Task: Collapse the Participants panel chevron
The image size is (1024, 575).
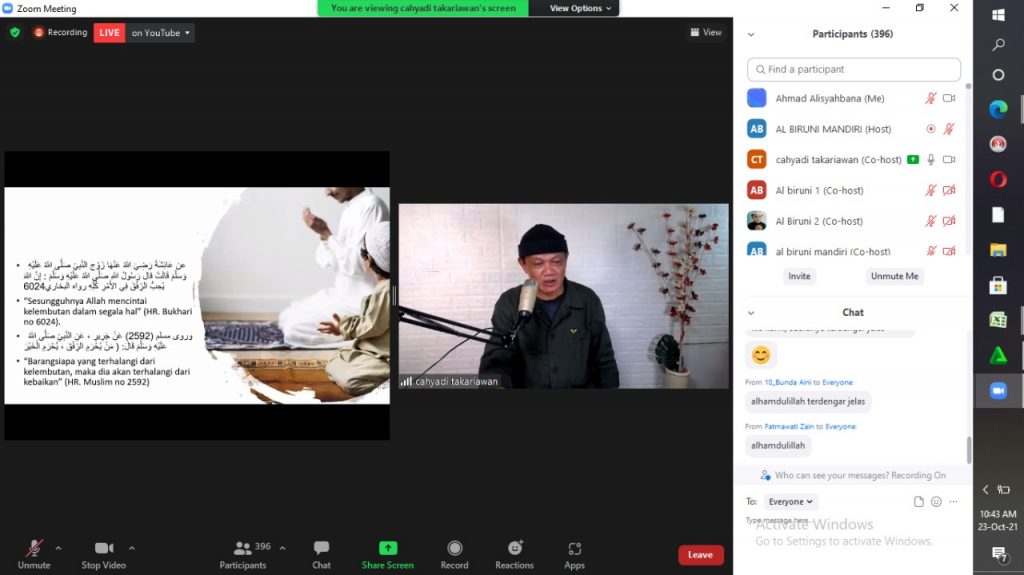Action: [751, 34]
